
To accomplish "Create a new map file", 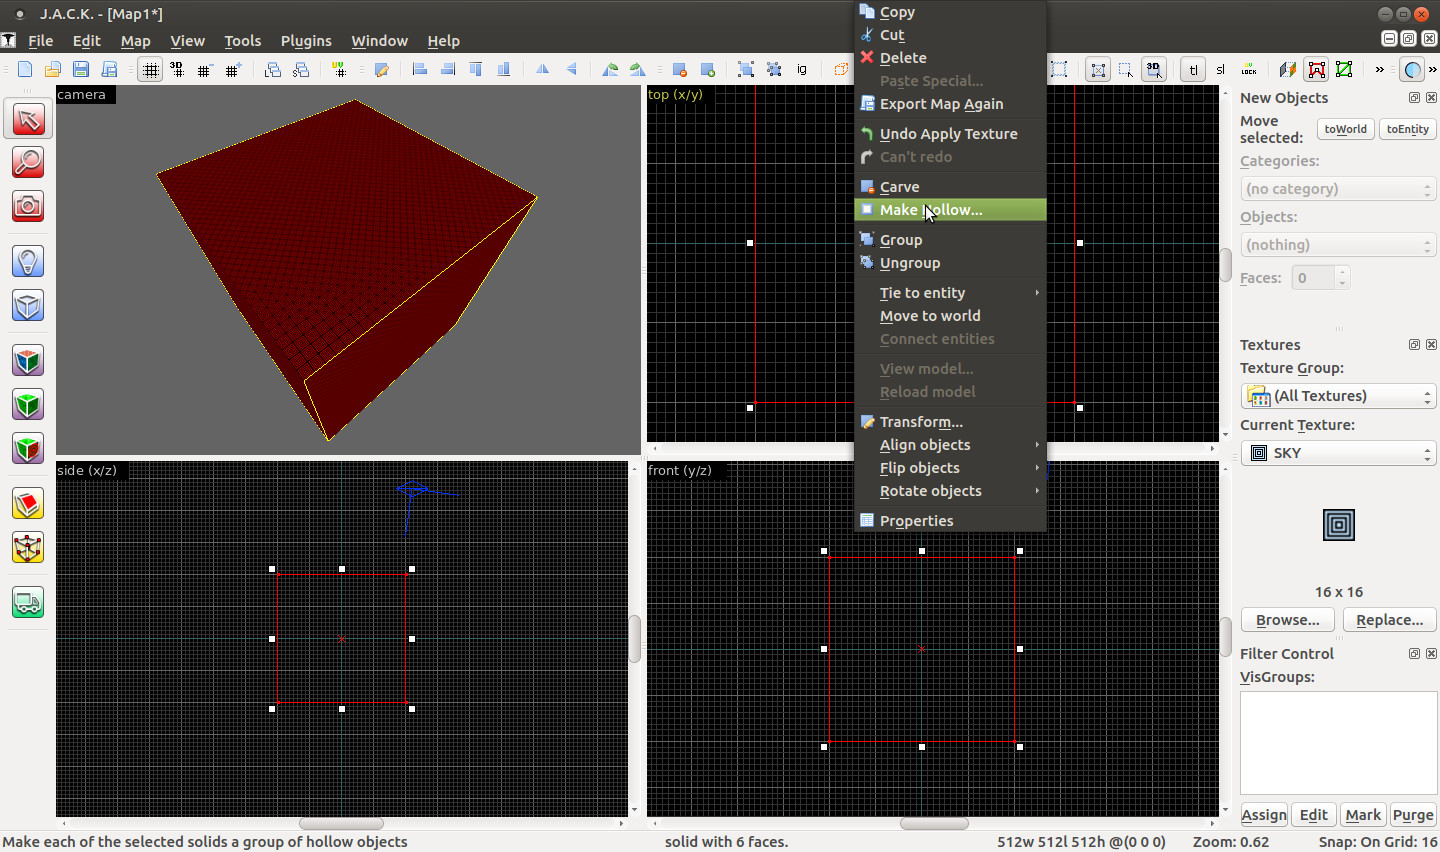I will 25,69.
